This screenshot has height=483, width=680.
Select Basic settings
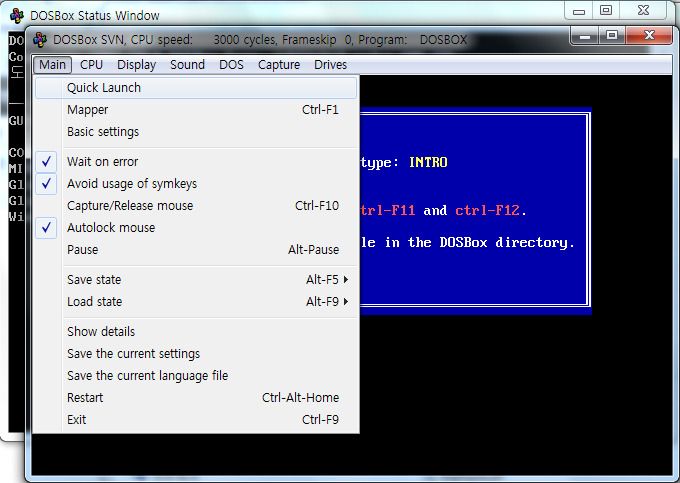click(196, 132)
